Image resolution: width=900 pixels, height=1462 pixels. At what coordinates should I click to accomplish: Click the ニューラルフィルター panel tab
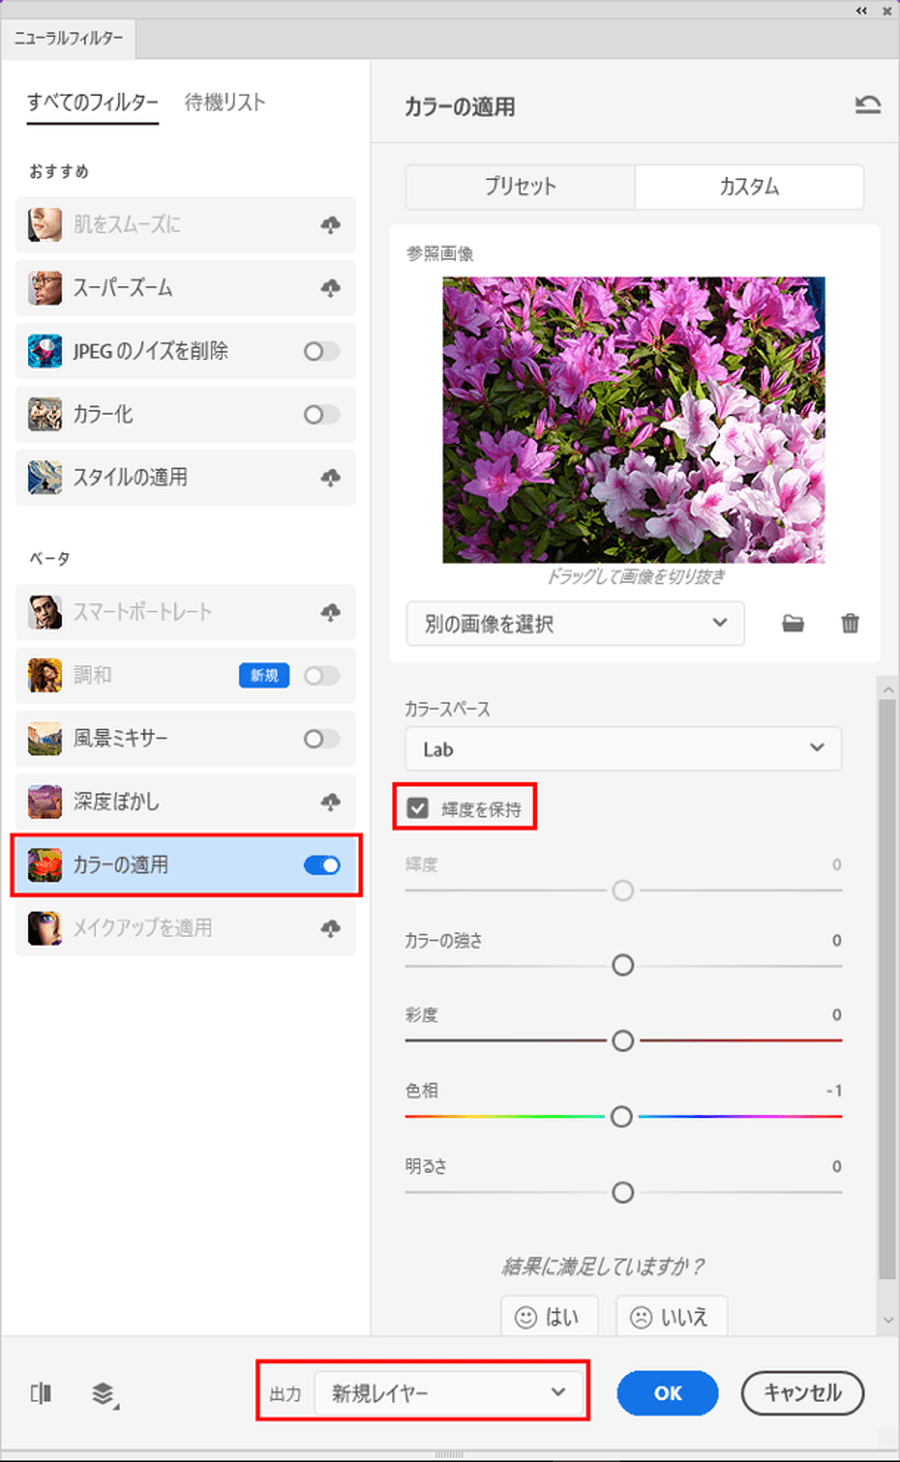[x=68, y=38]
